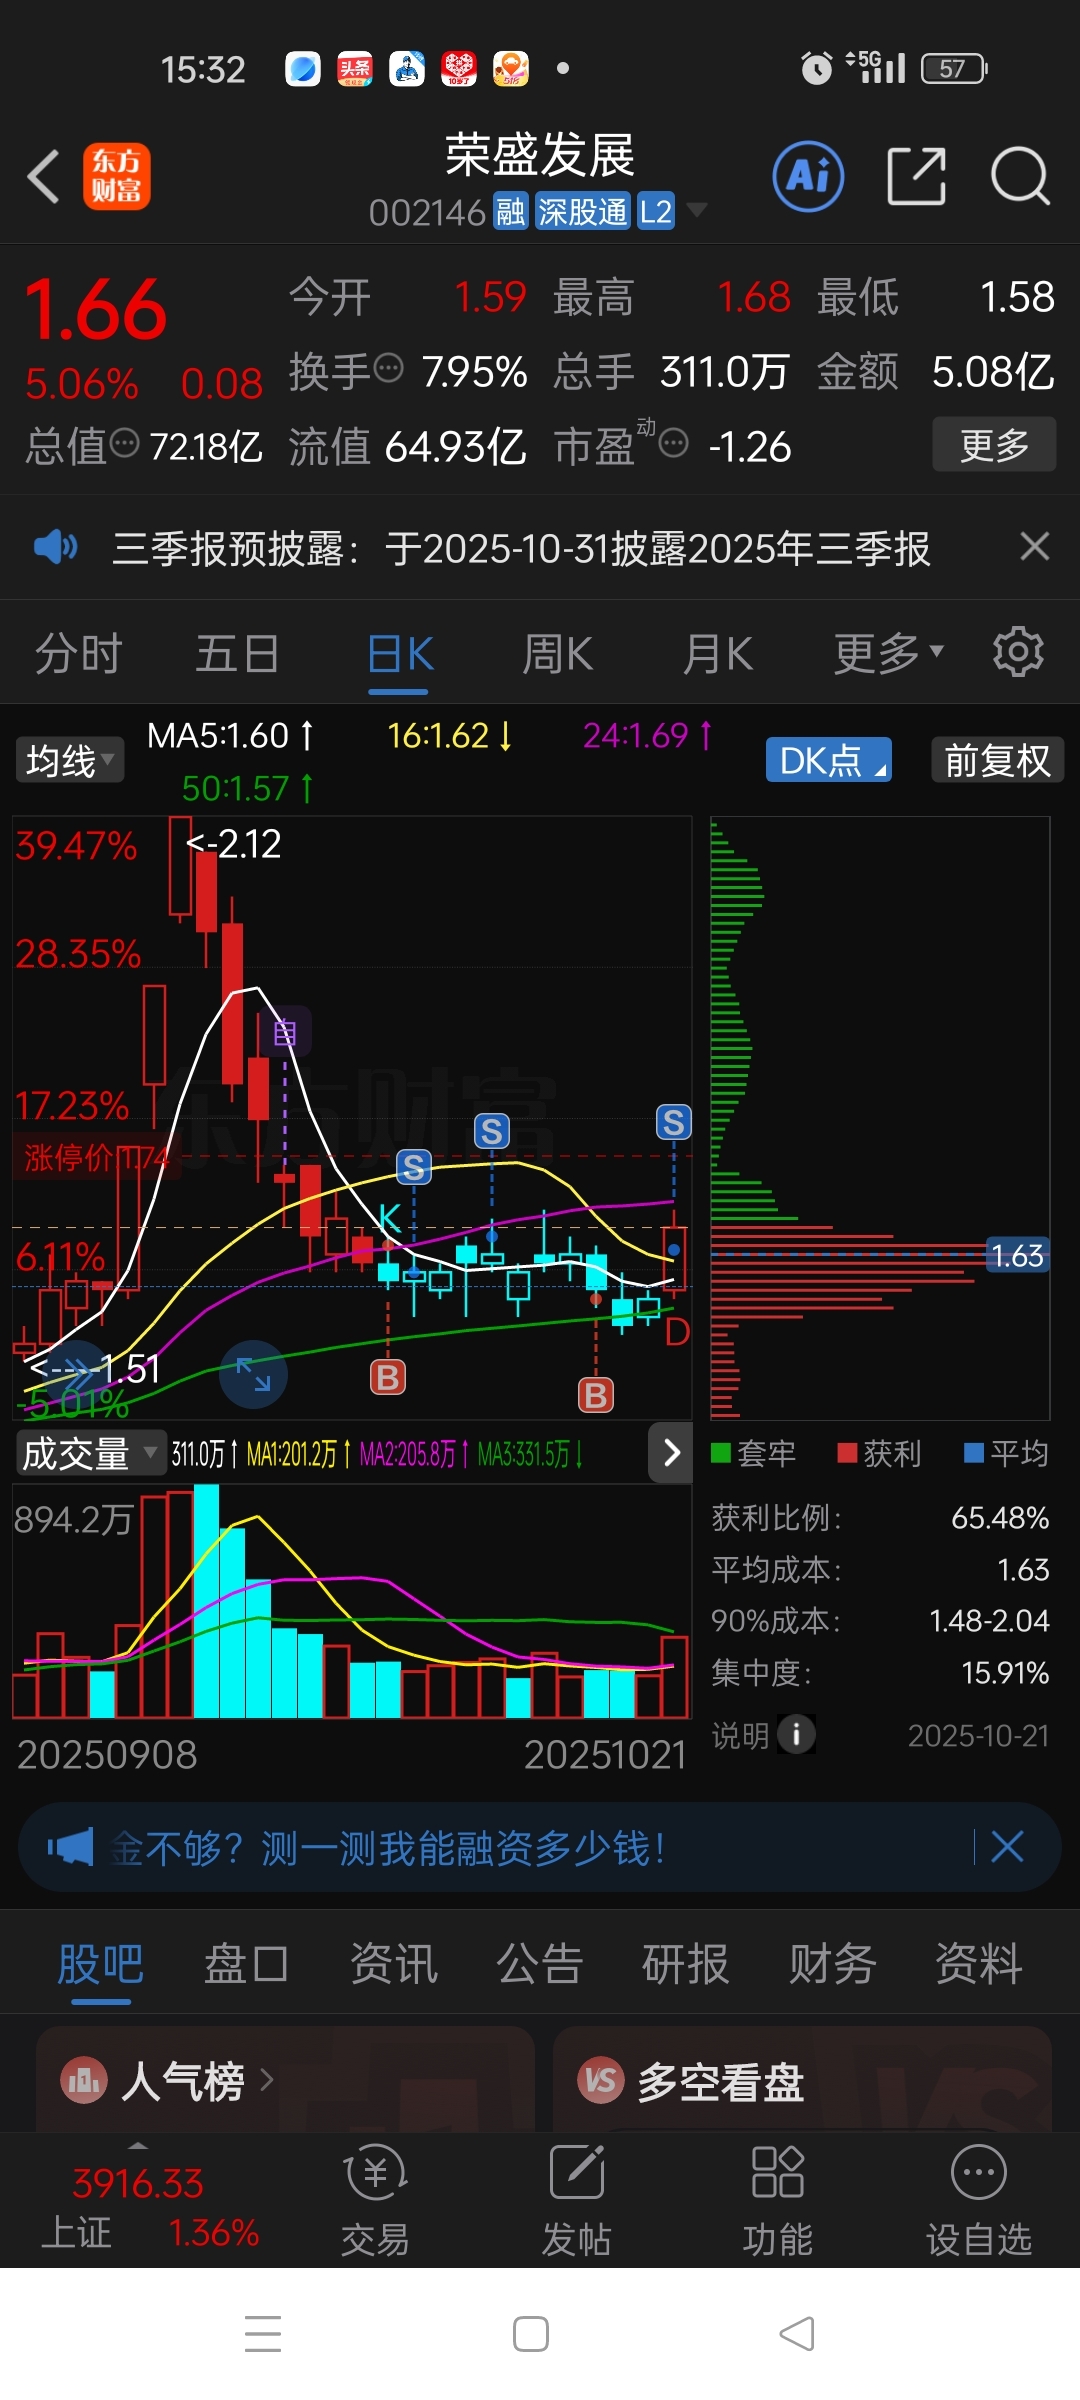Screen dimensions: 1080x2400
Task: Tap the 上证 3916.33 index bar
Action: coord(150,2205)
